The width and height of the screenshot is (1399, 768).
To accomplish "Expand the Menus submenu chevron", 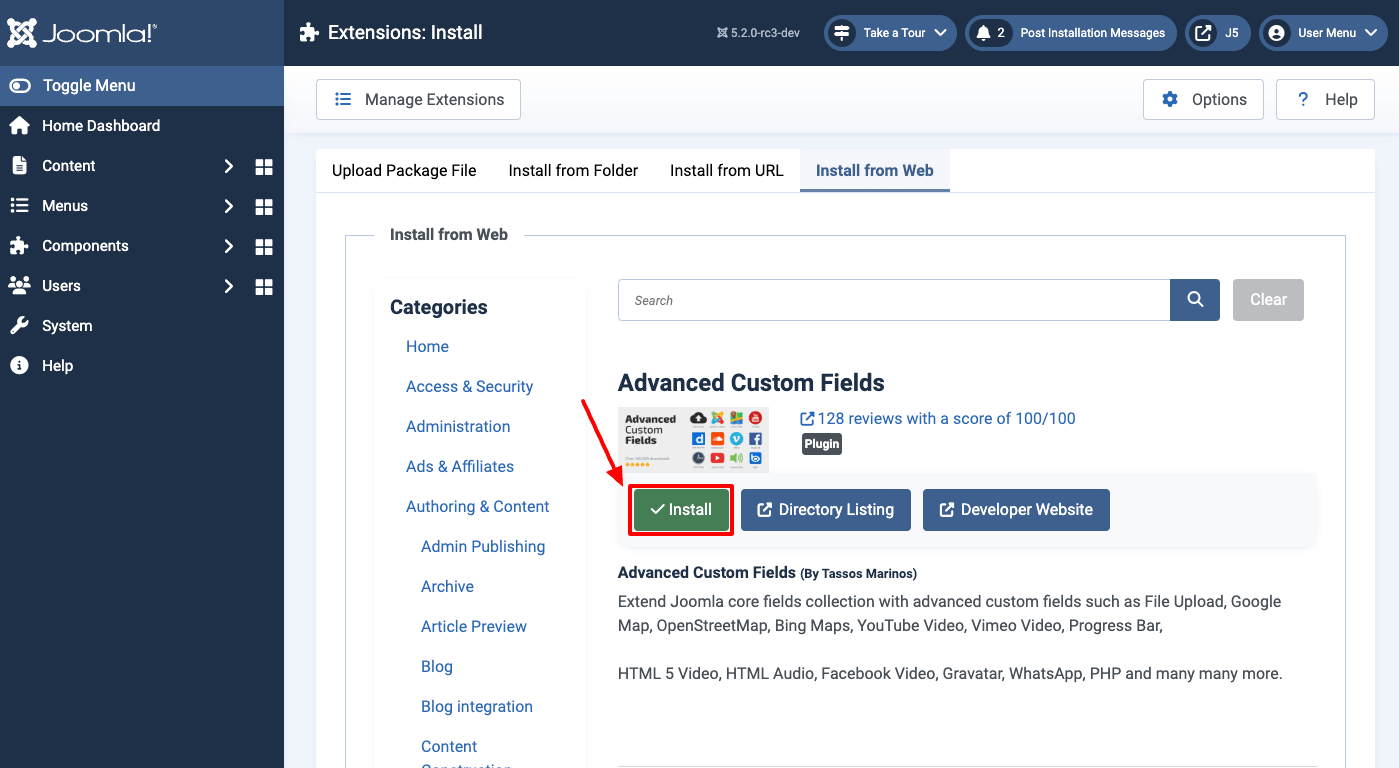I will click(x=228, y=206).
